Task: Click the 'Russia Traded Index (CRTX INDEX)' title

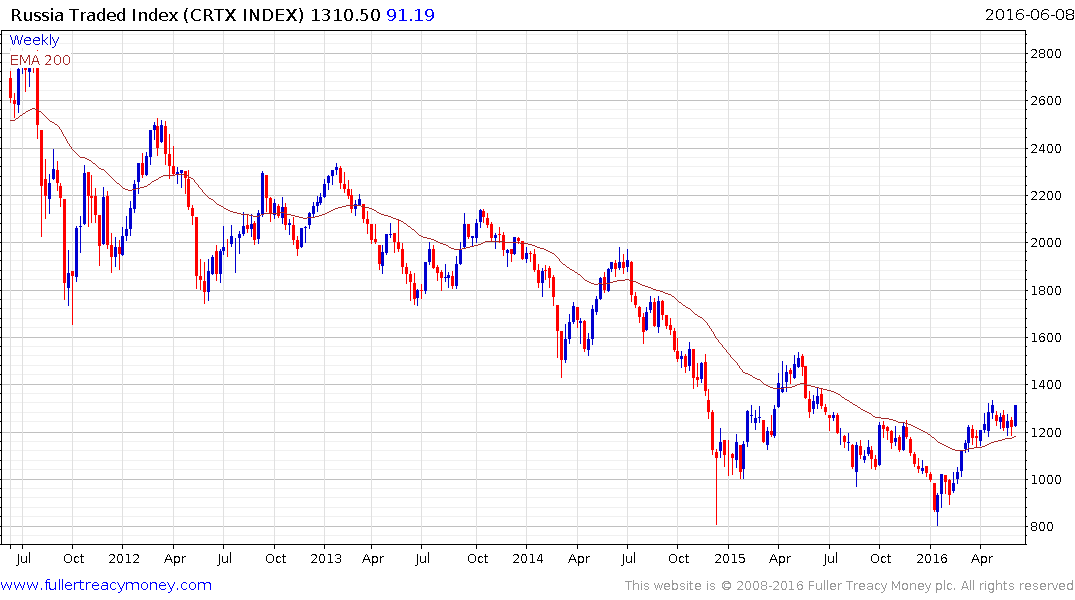Action: coord(157,15)
